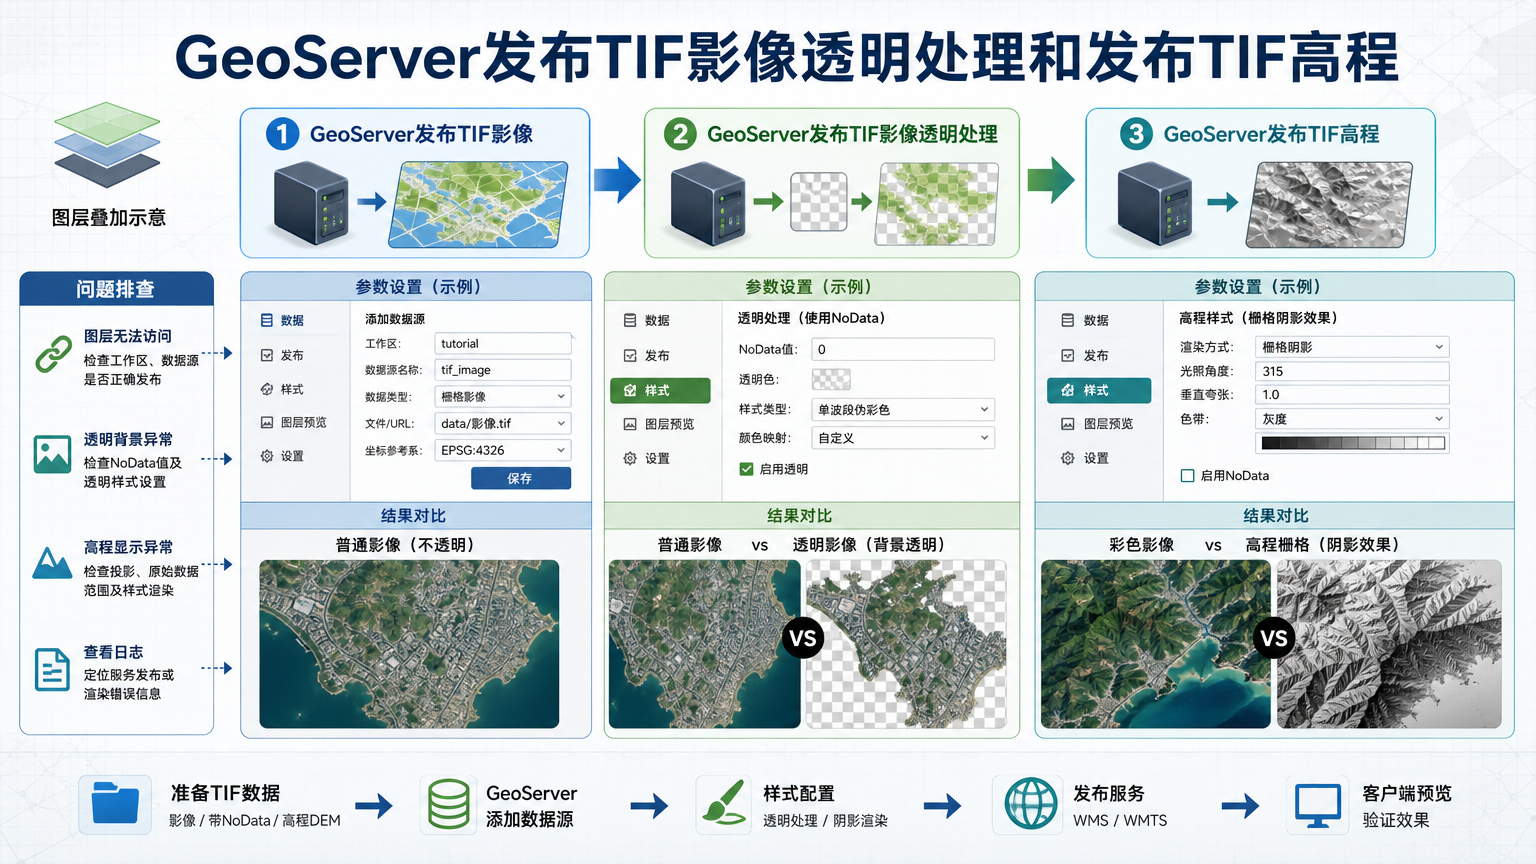Click the 透明影像 checkered-background result image
The height and width of the screenshot is (864, 1536).
click(x=907, y=644)
